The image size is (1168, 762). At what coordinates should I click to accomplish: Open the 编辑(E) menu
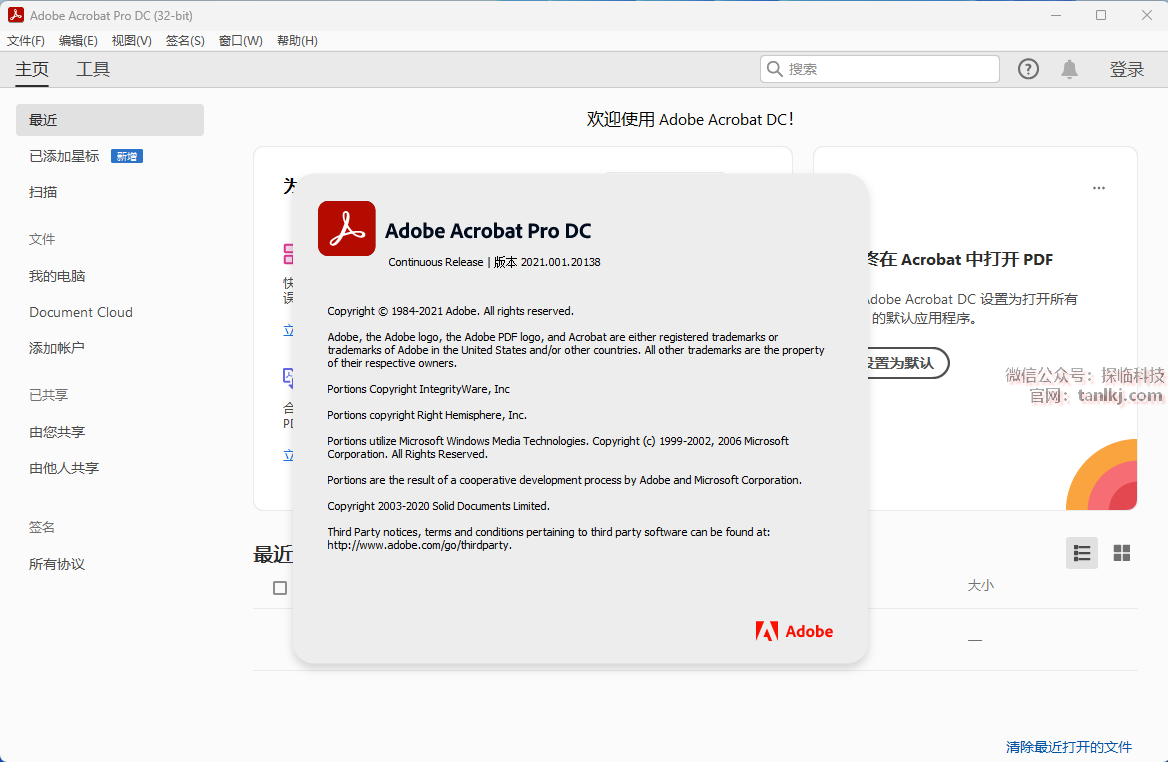(78, 40)
